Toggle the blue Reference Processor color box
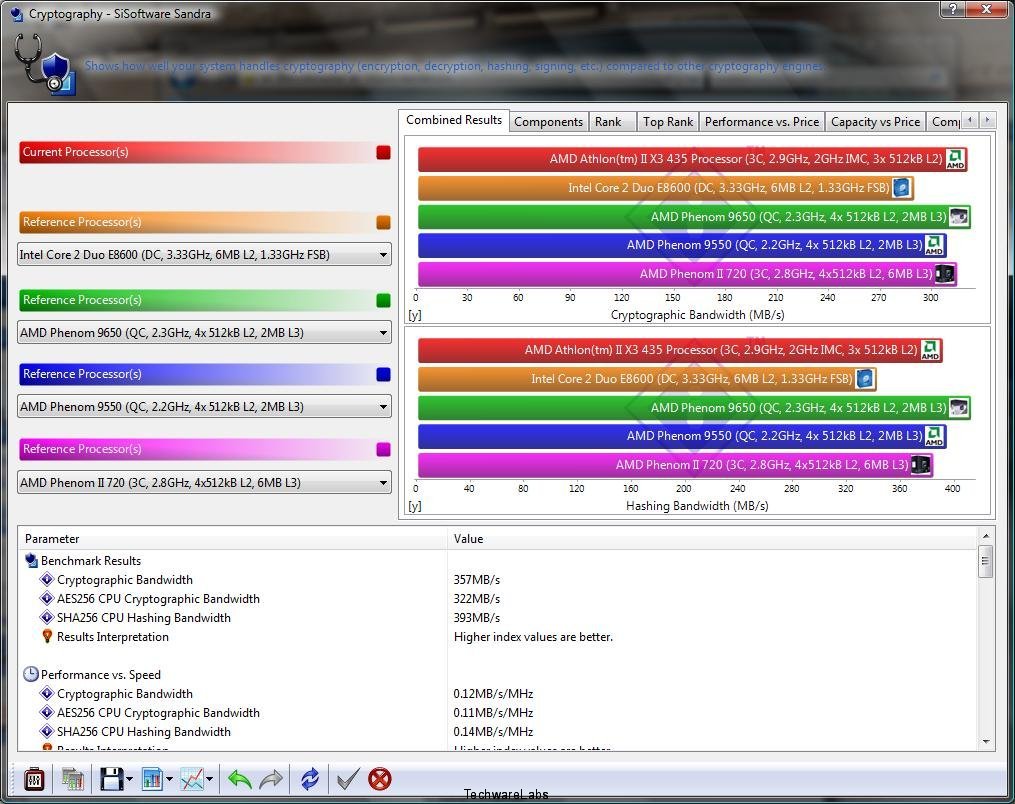 pos(383,374)
